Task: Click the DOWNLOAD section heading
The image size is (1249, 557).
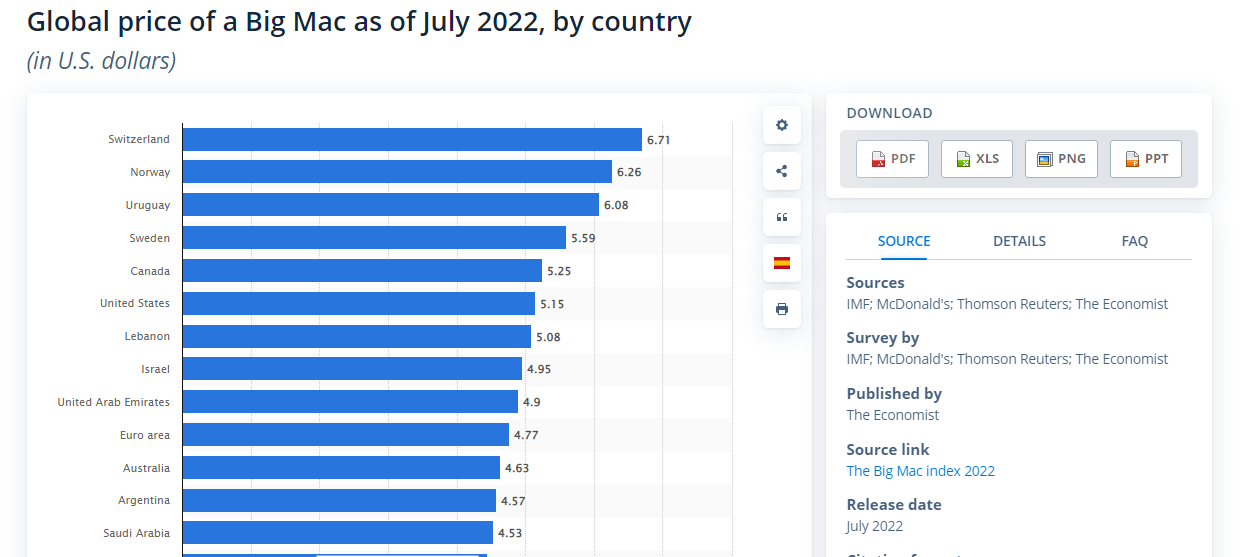Action: pyautogui.click(x=889, y=113)
